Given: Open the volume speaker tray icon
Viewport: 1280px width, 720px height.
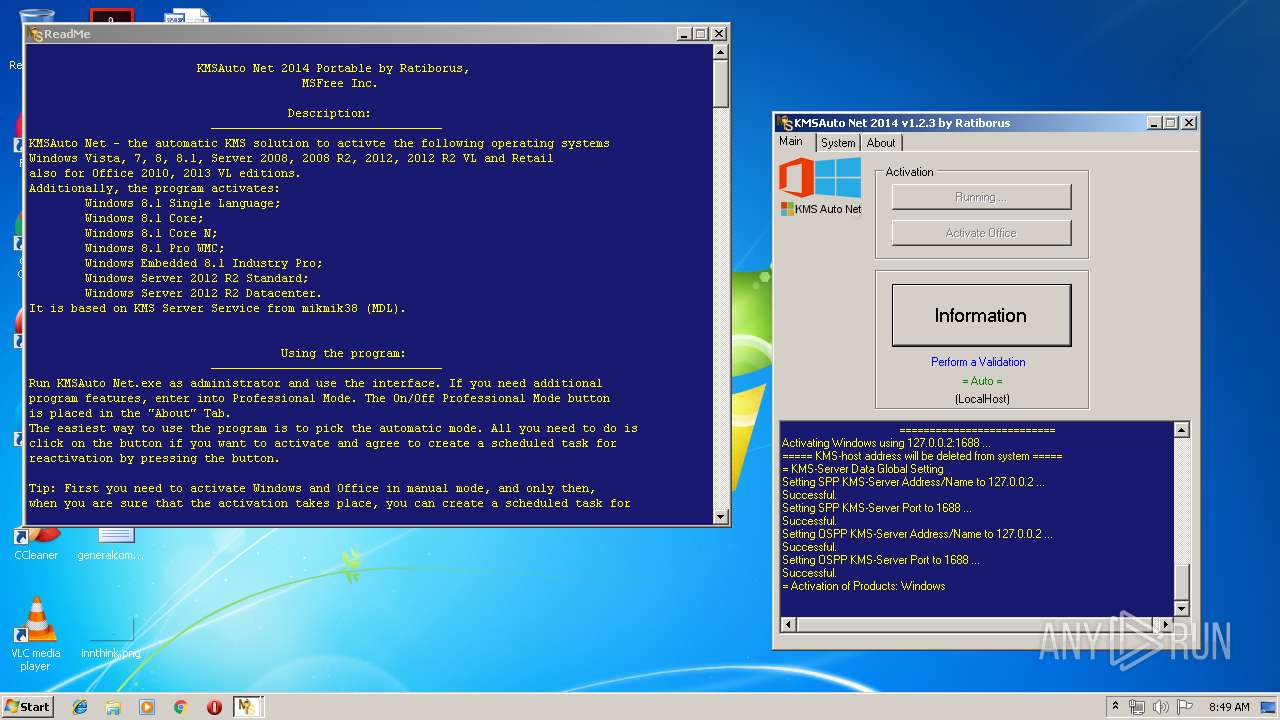Looking at the screenshot, I should pos(1161,707).
